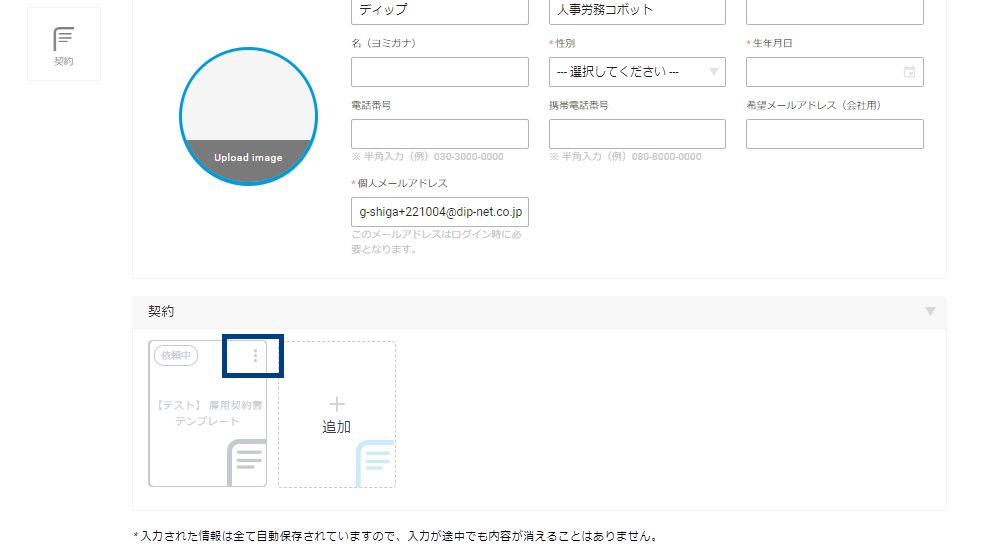Click the 追加 button label
This screenshot has height=554, width=1002.
pyautogui.click(x=337, y=427)
